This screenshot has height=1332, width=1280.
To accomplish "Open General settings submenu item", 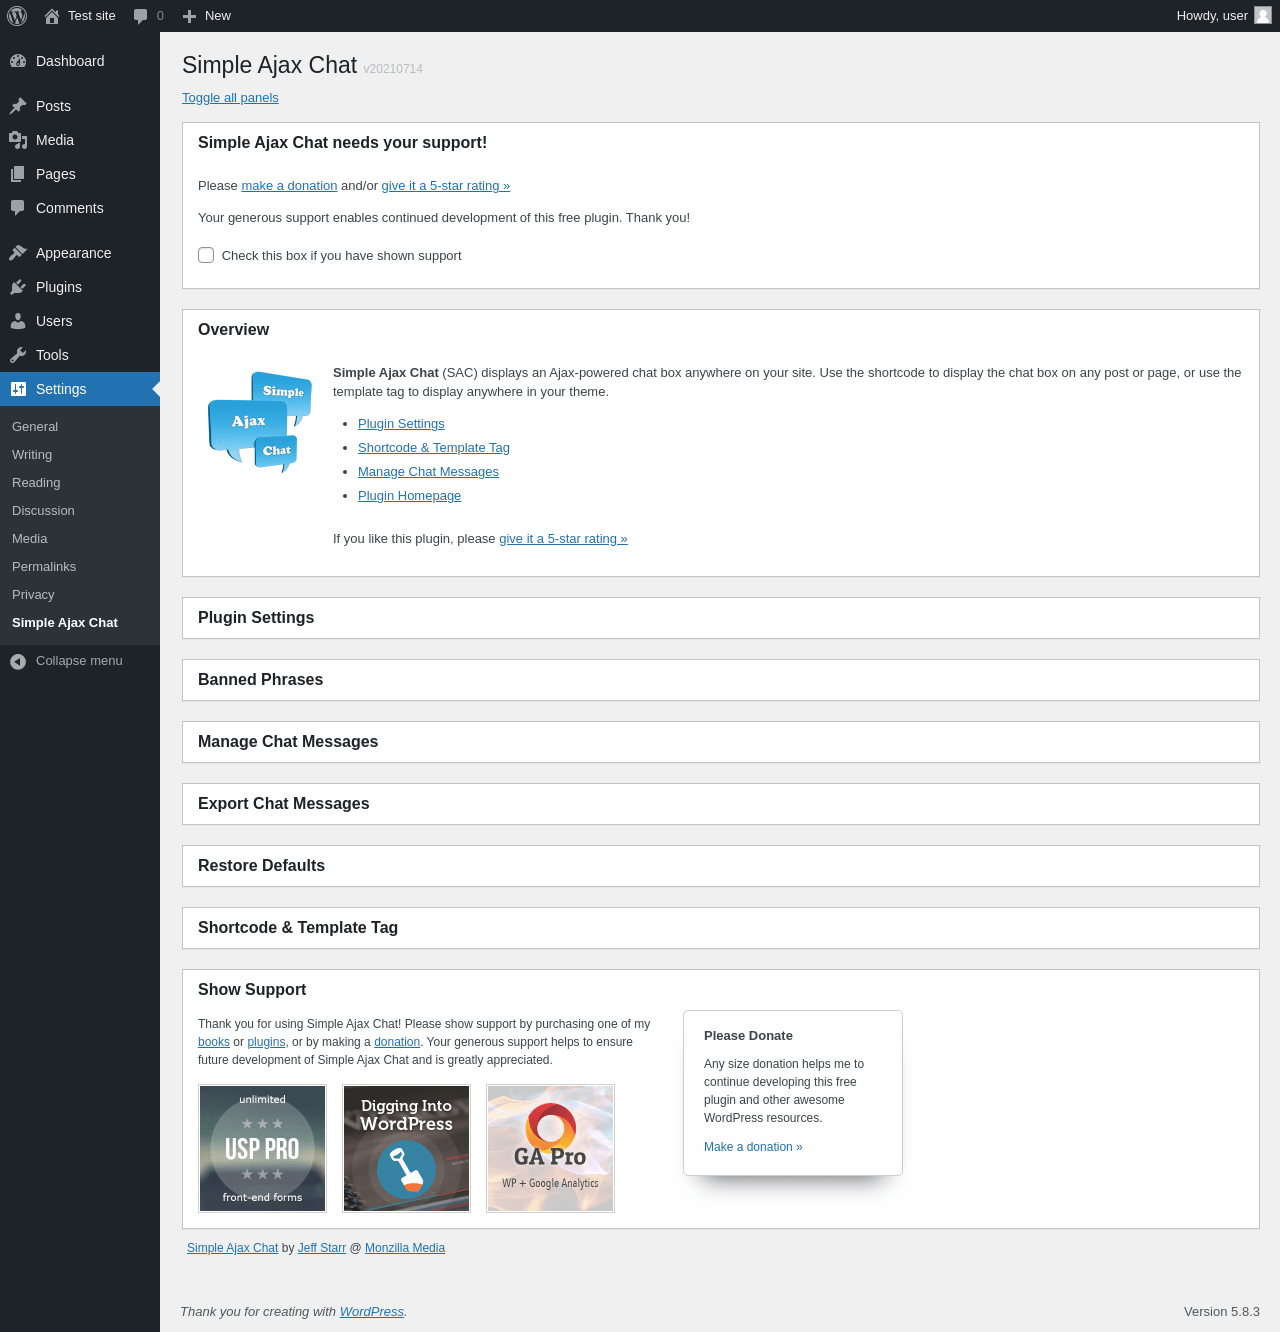I will (80, 427).
